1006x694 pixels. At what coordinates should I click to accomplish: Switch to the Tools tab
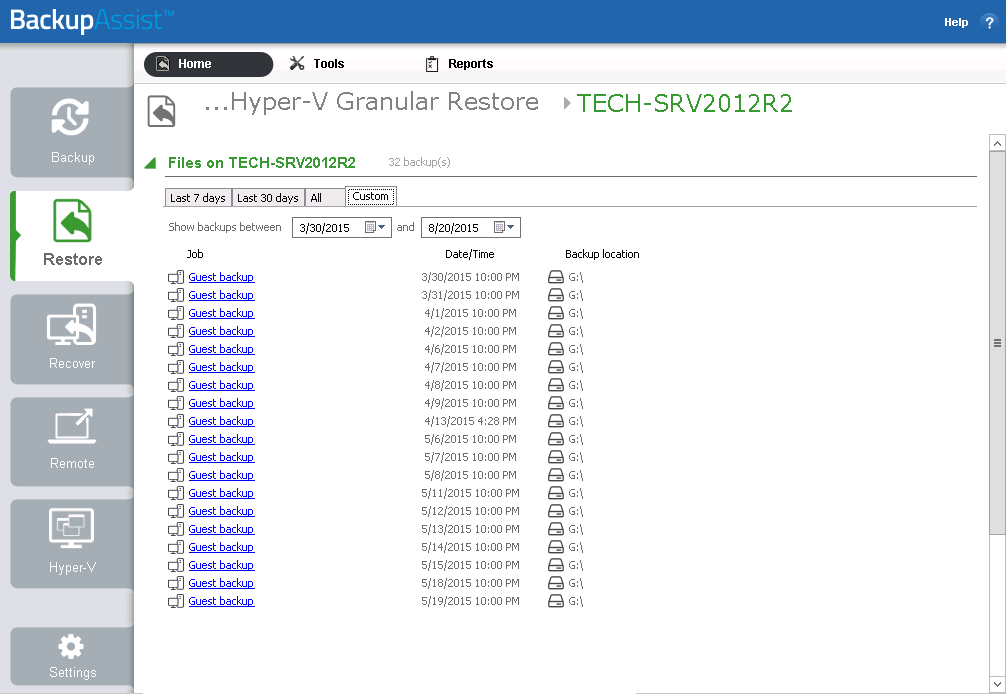click(317, 63)
